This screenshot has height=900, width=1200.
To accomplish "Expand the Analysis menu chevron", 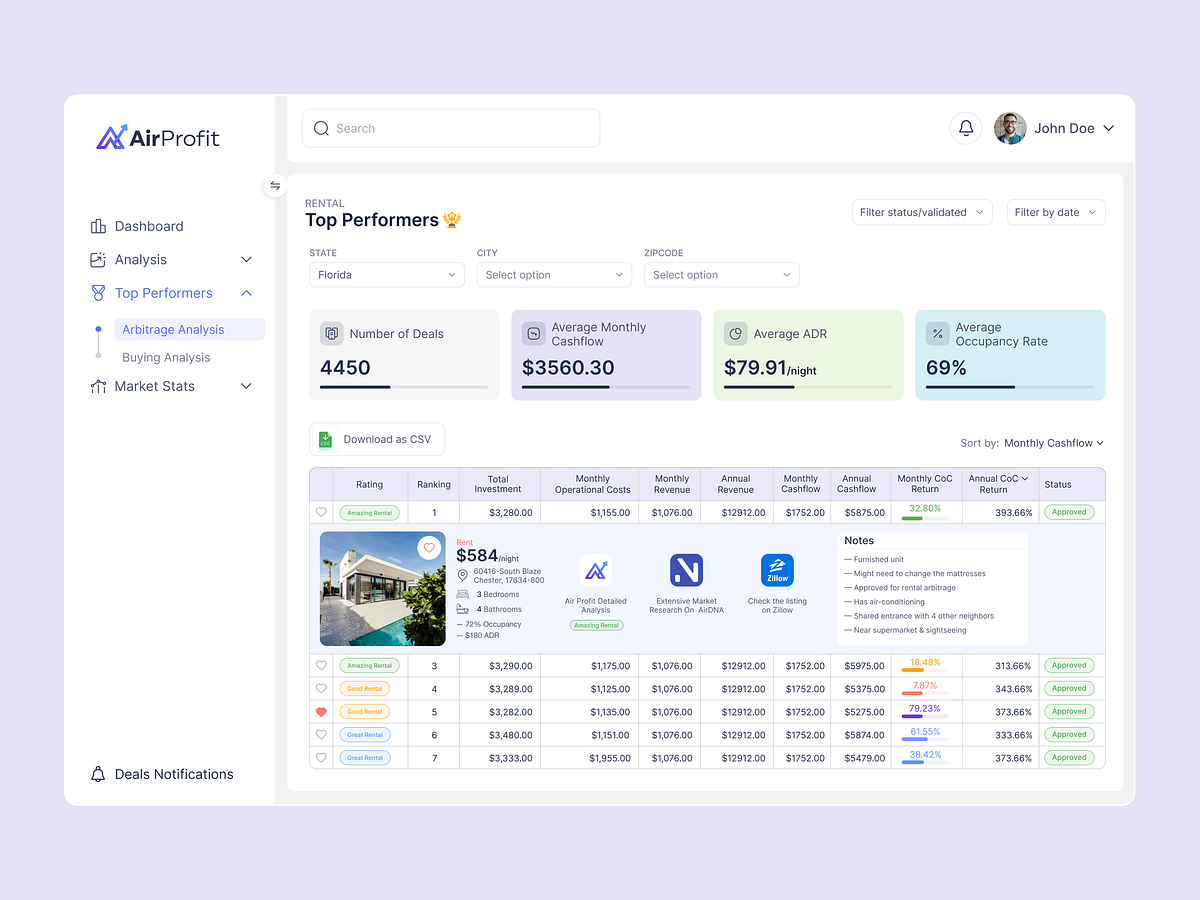I will (247, 260).
